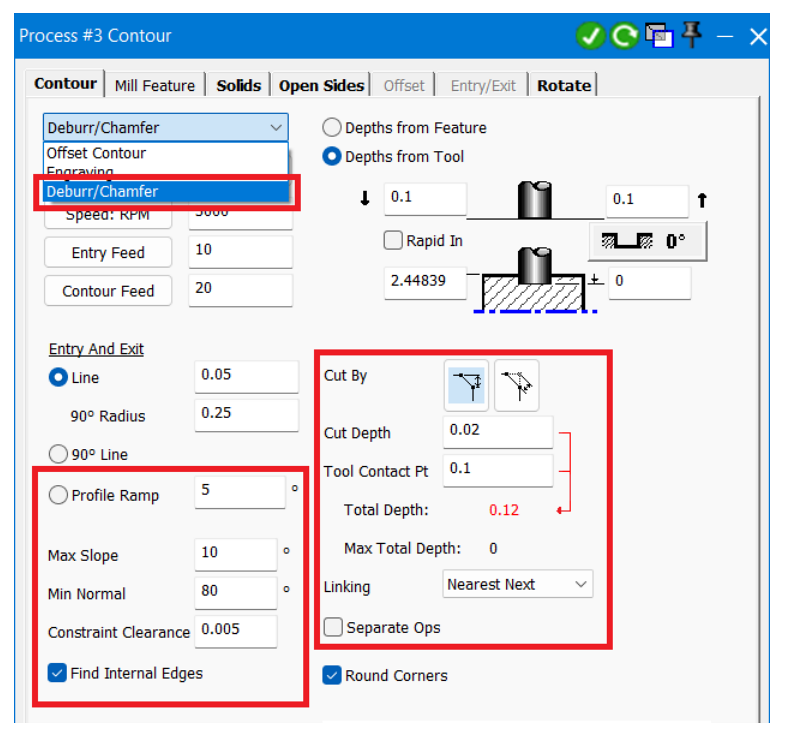Viewport: 785px width, 740px height.
Task: Select the Line entry radio button
Action: (58, 378)
